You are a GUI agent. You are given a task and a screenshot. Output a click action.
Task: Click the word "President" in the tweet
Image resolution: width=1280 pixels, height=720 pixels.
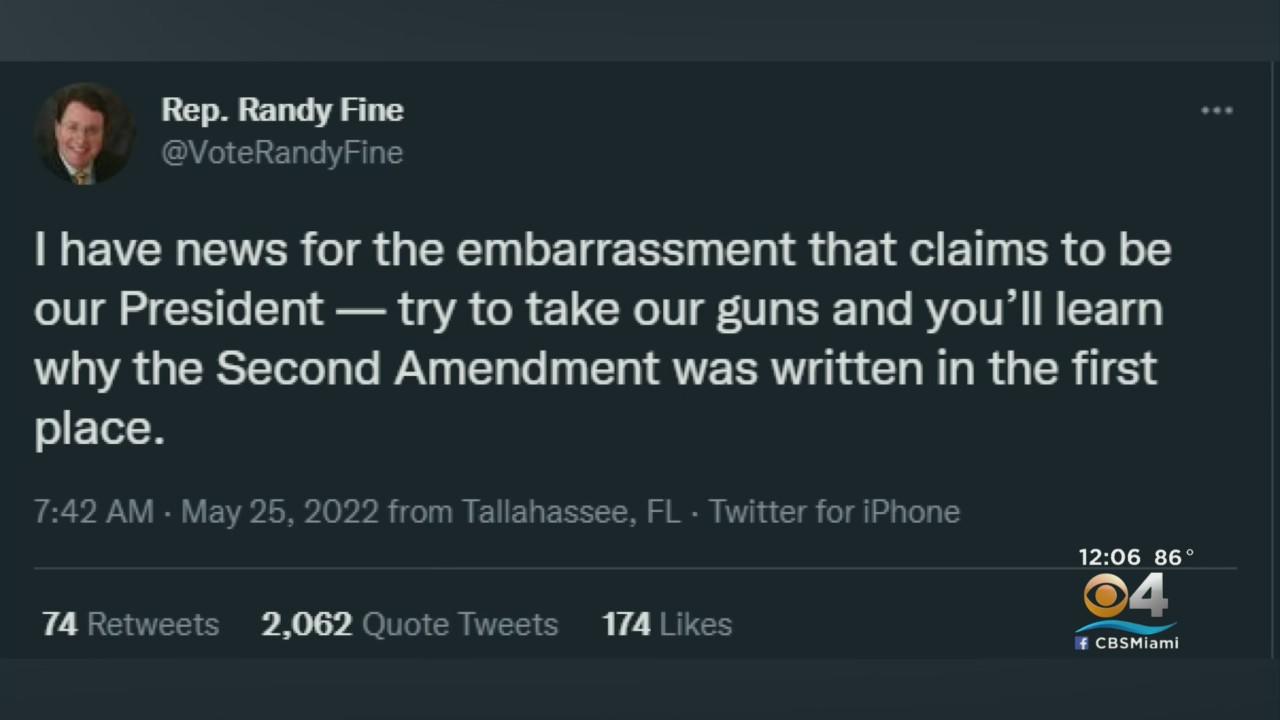221,310
